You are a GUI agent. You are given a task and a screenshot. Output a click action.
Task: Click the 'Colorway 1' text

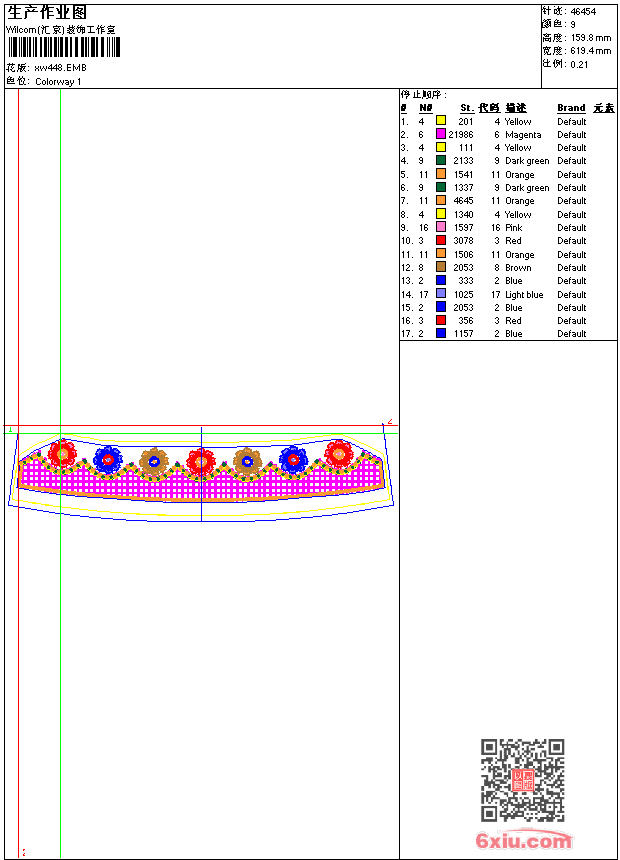point(58,82)
